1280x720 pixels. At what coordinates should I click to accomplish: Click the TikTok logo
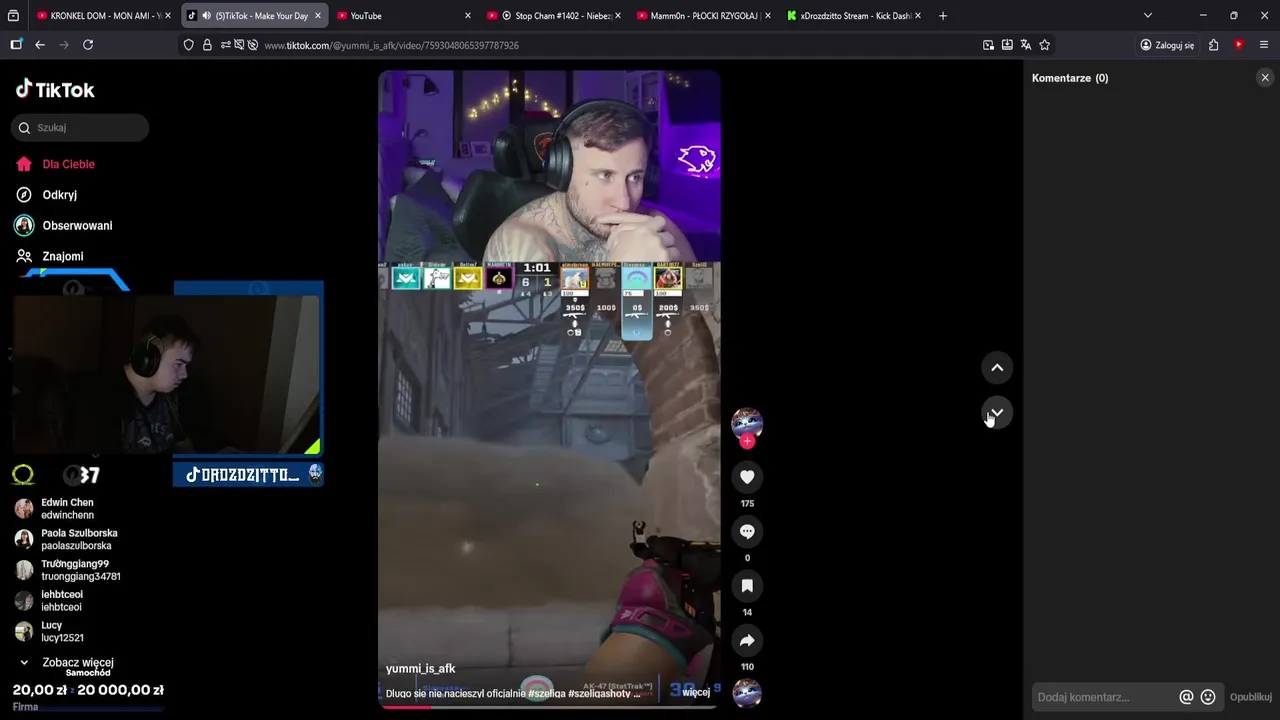coord(55,89)
